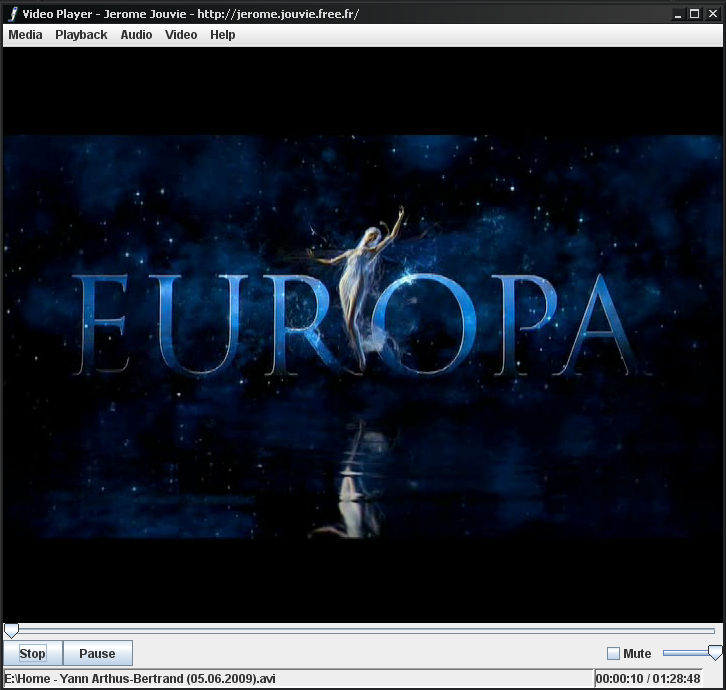Open the Playback menu
Image resolution: width=726 pixels, height=690 pixels.
pos(81,35)
